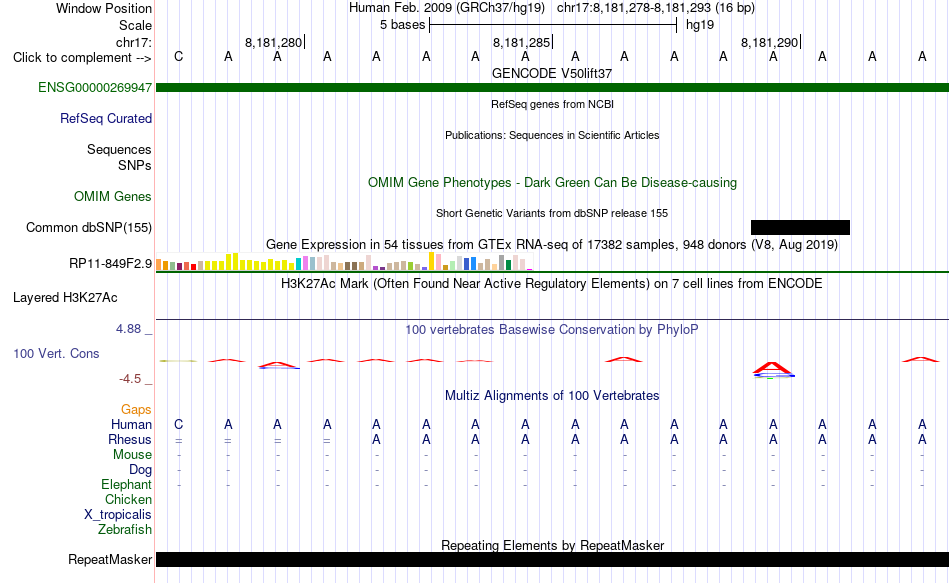This screenshot has width=950, height=583.
Task: Click the 8,181,280 position marker
Action: [274, 42]
